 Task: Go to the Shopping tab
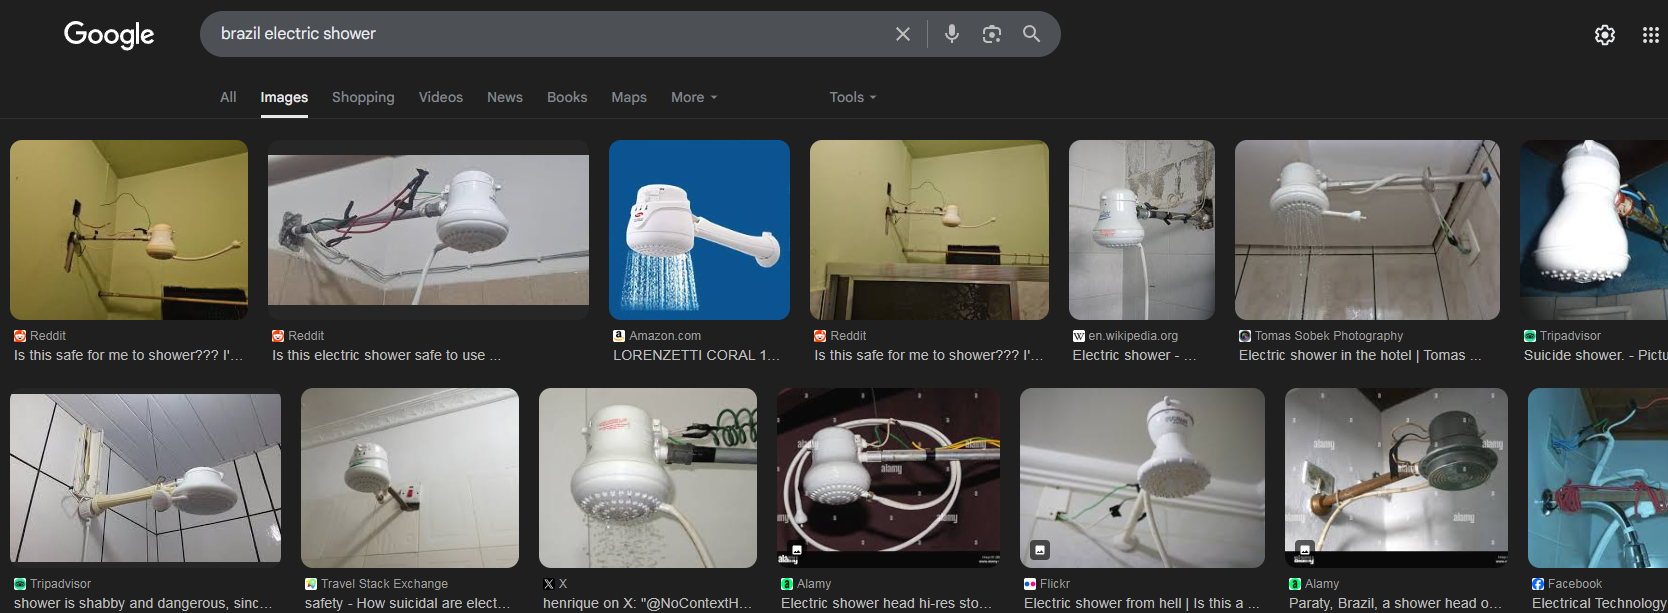pos(363,97)
